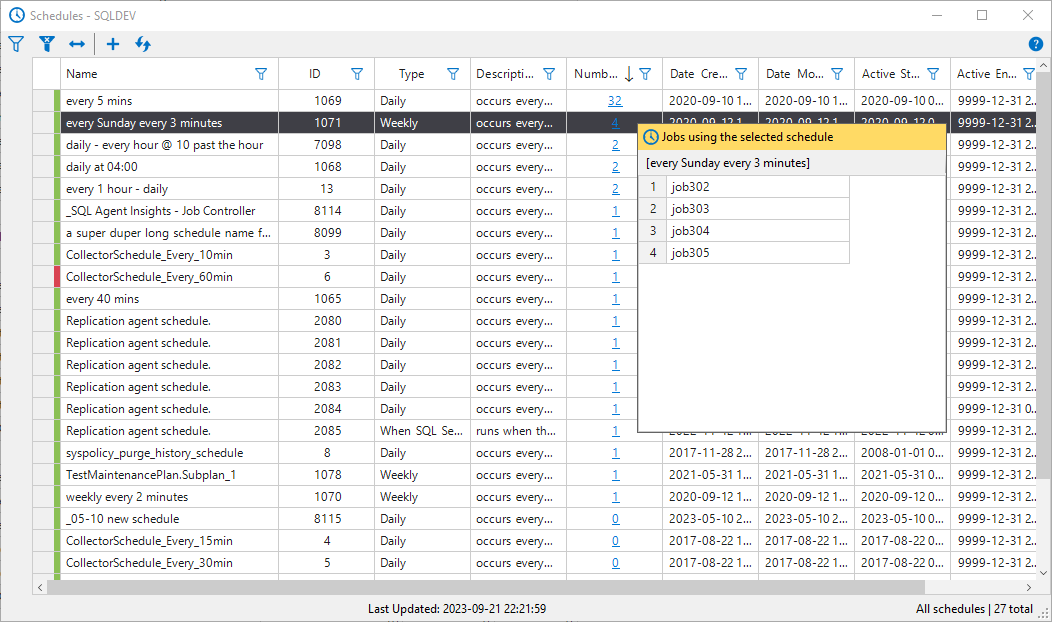This screenshot has height=622, width=1052.
Task: Click the clock icon in the jobs popup header
Action: [651, 137]
